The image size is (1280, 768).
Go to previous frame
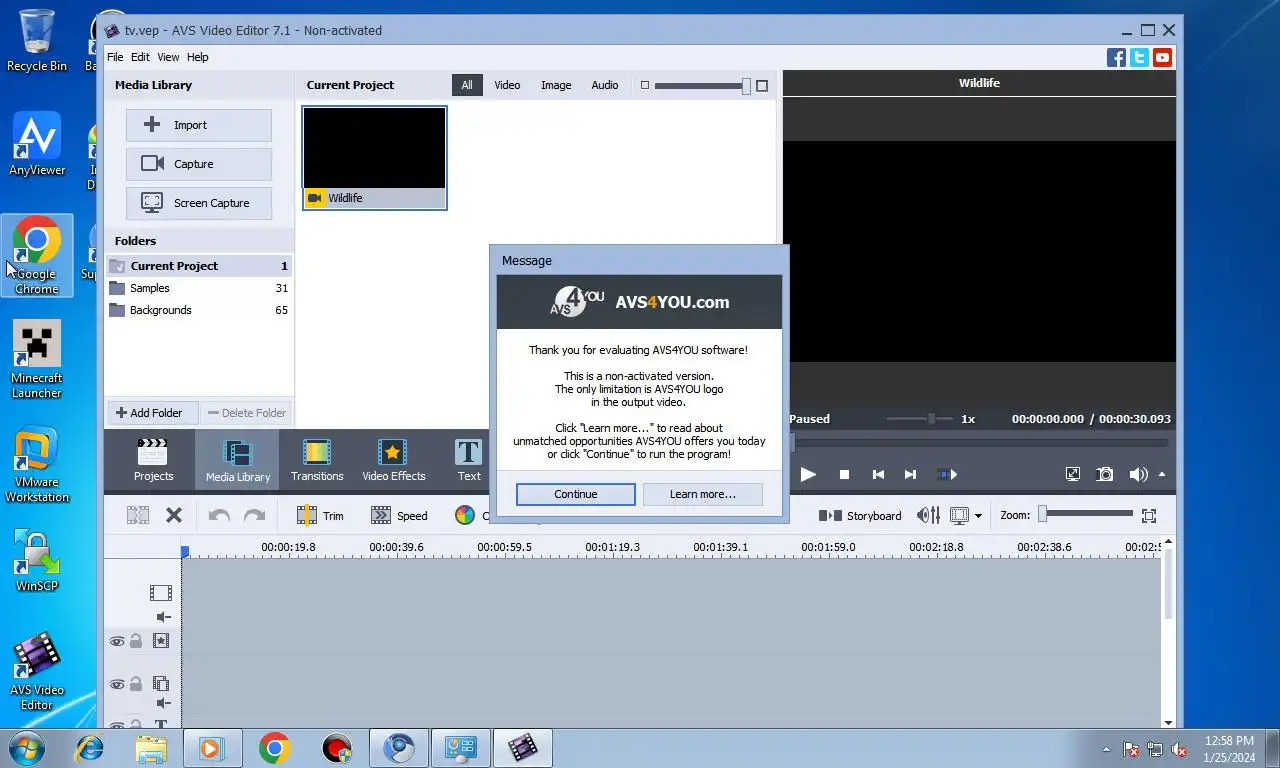point(878,475)
